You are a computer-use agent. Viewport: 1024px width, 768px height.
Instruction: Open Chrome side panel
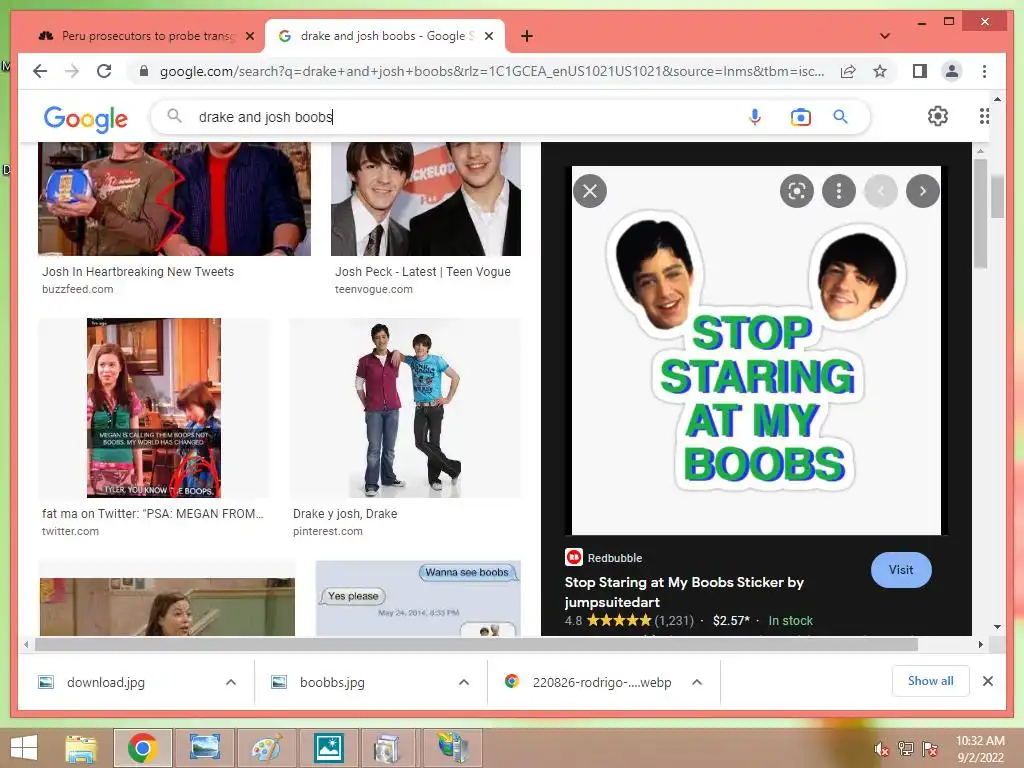920,71
